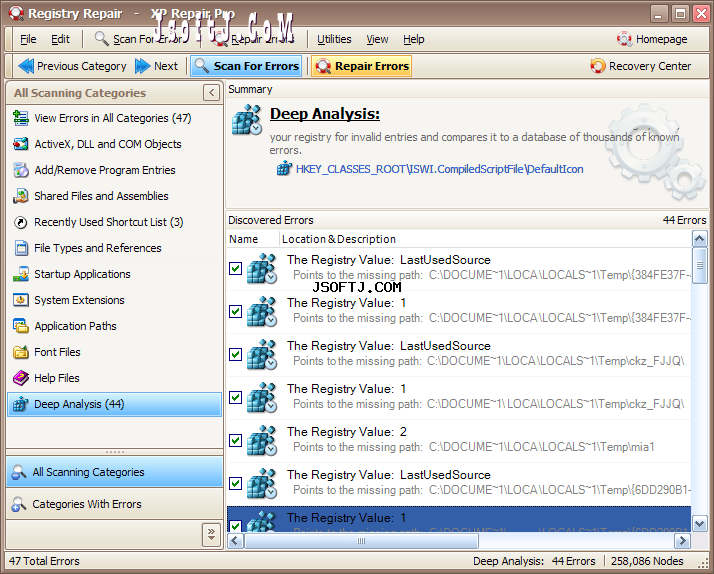Open the View menu
The width and height of the screenshot is (714, 574).
click(377, 39)
